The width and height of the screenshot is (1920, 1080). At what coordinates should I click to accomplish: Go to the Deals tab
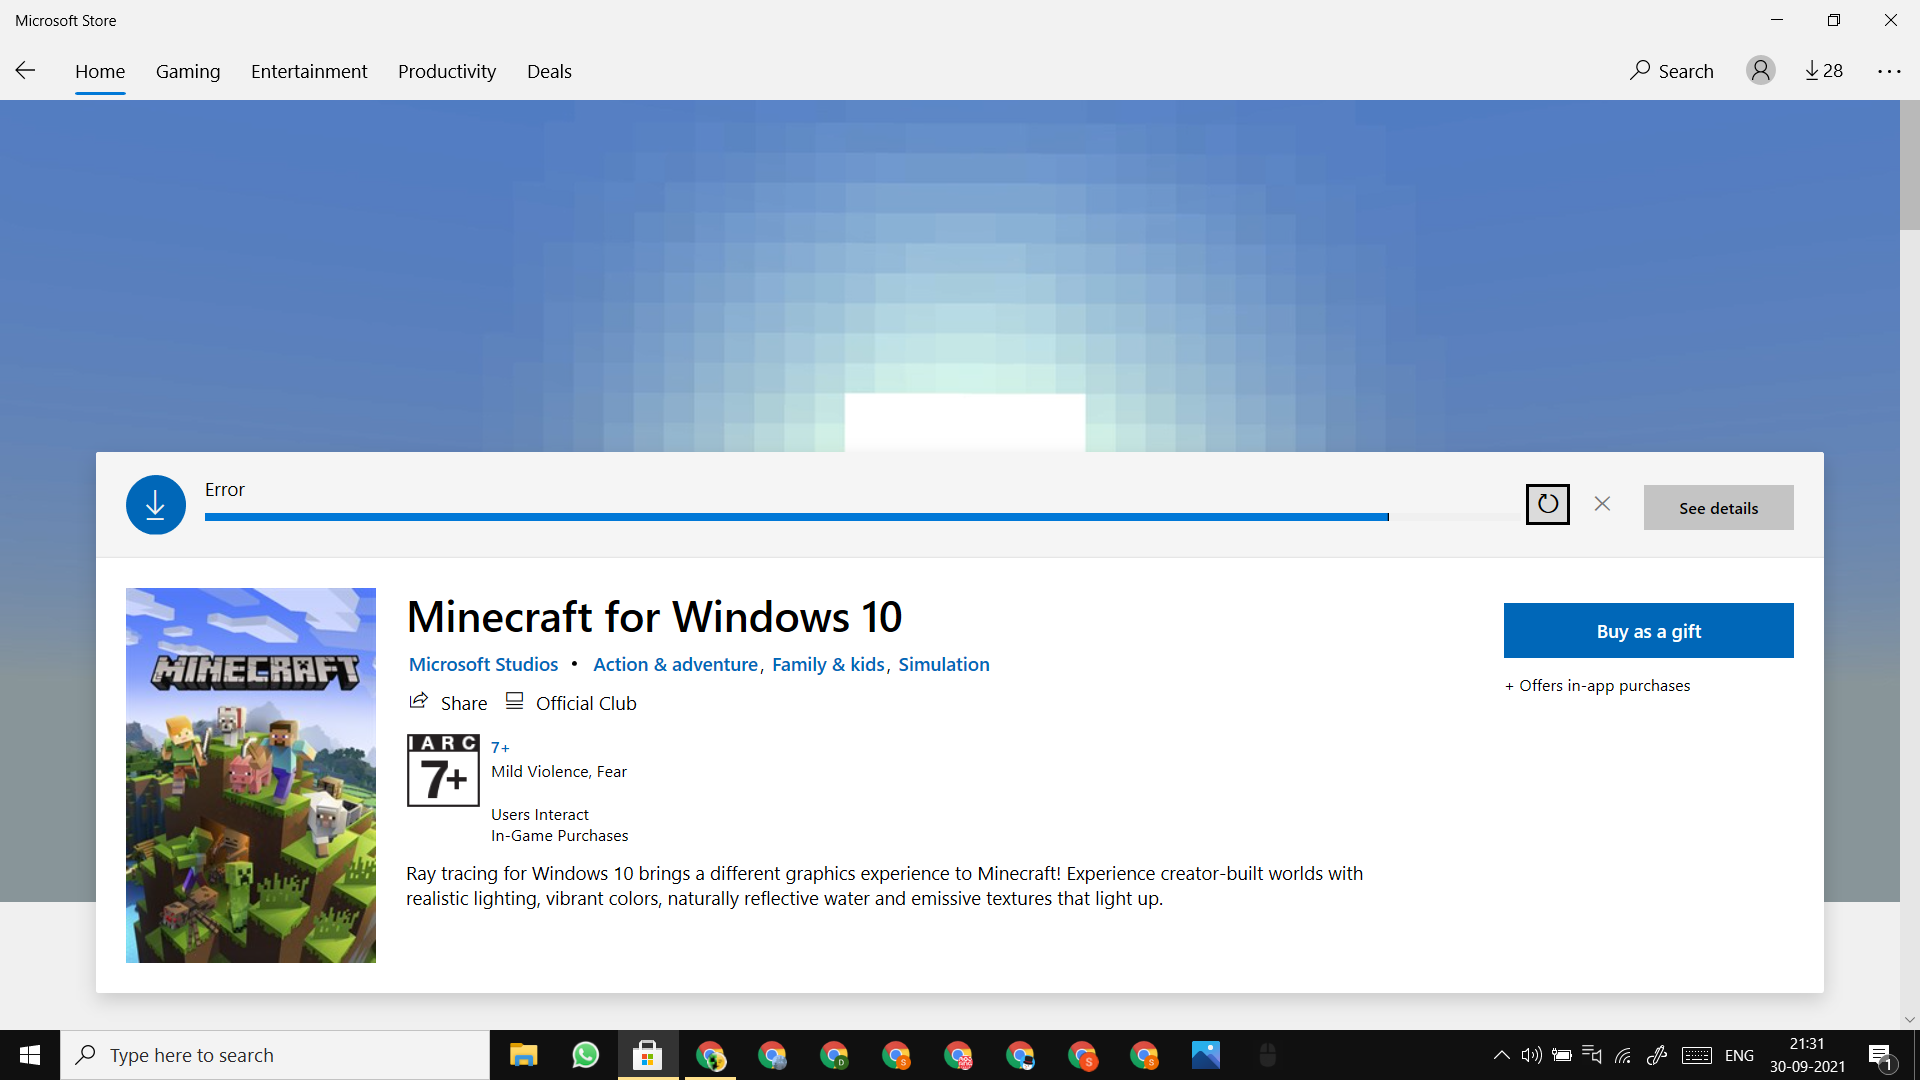click(549, 71)
